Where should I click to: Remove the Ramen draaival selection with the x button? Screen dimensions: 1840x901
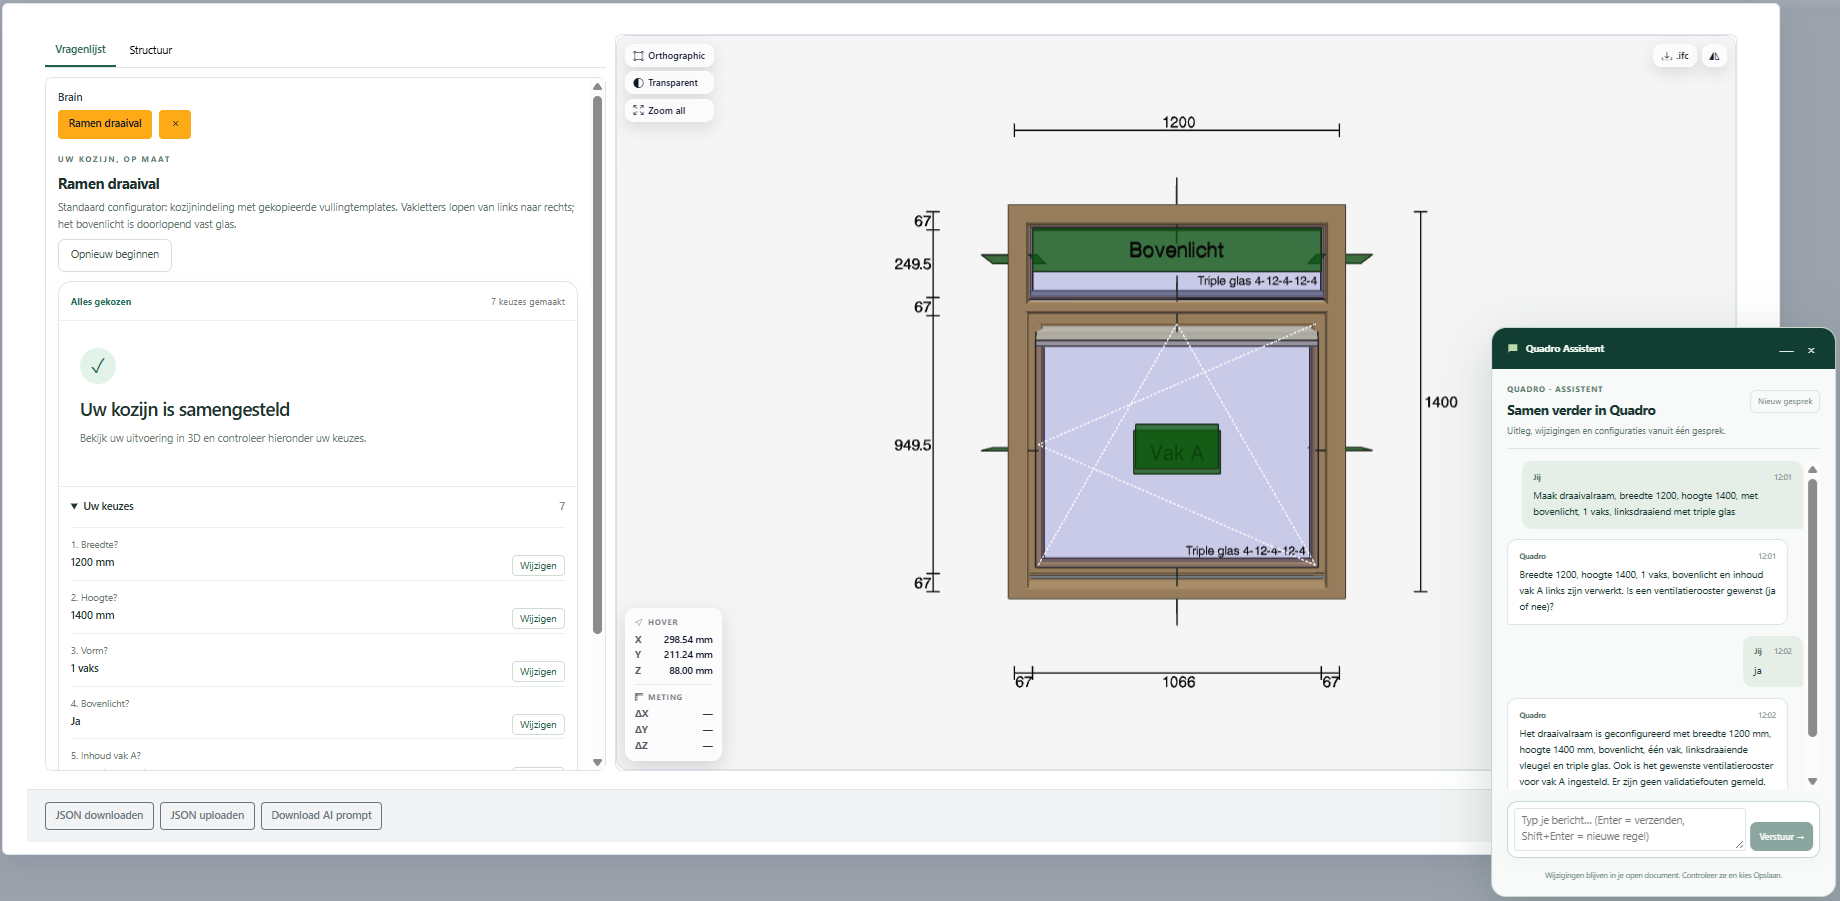coord(175,124)
